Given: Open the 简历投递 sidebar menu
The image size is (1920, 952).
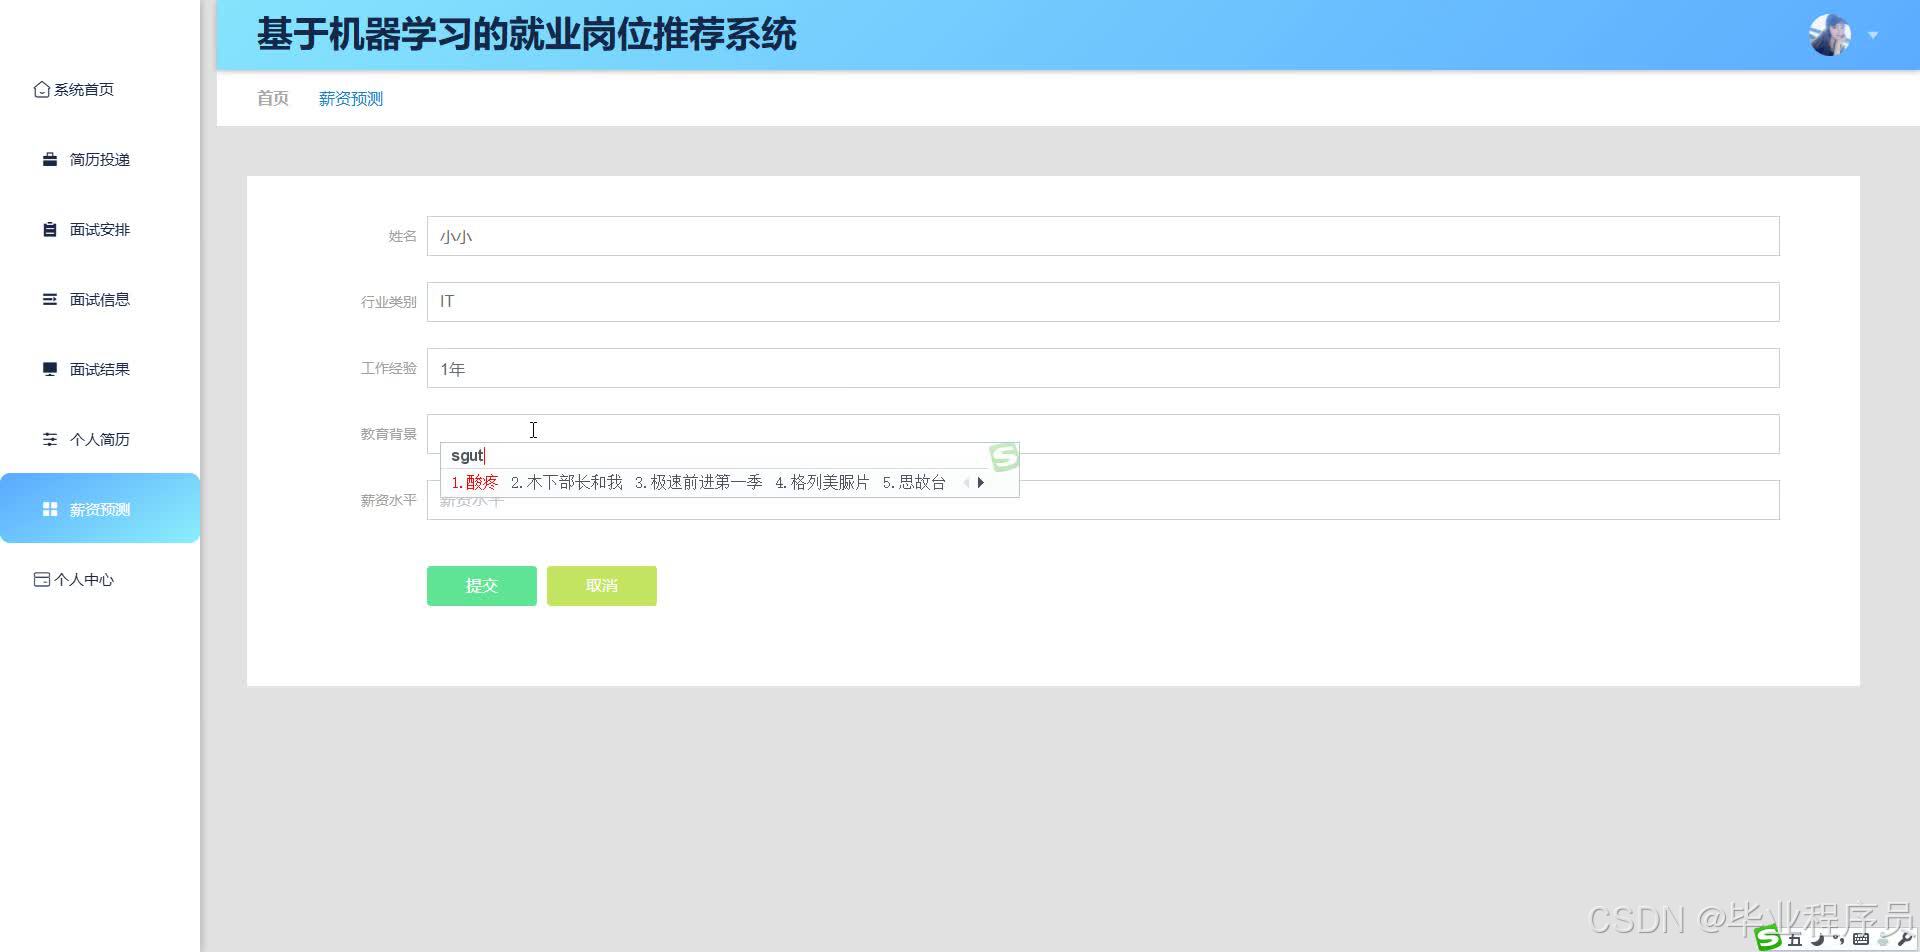Looking at the screenshot, I should (100, 160).
